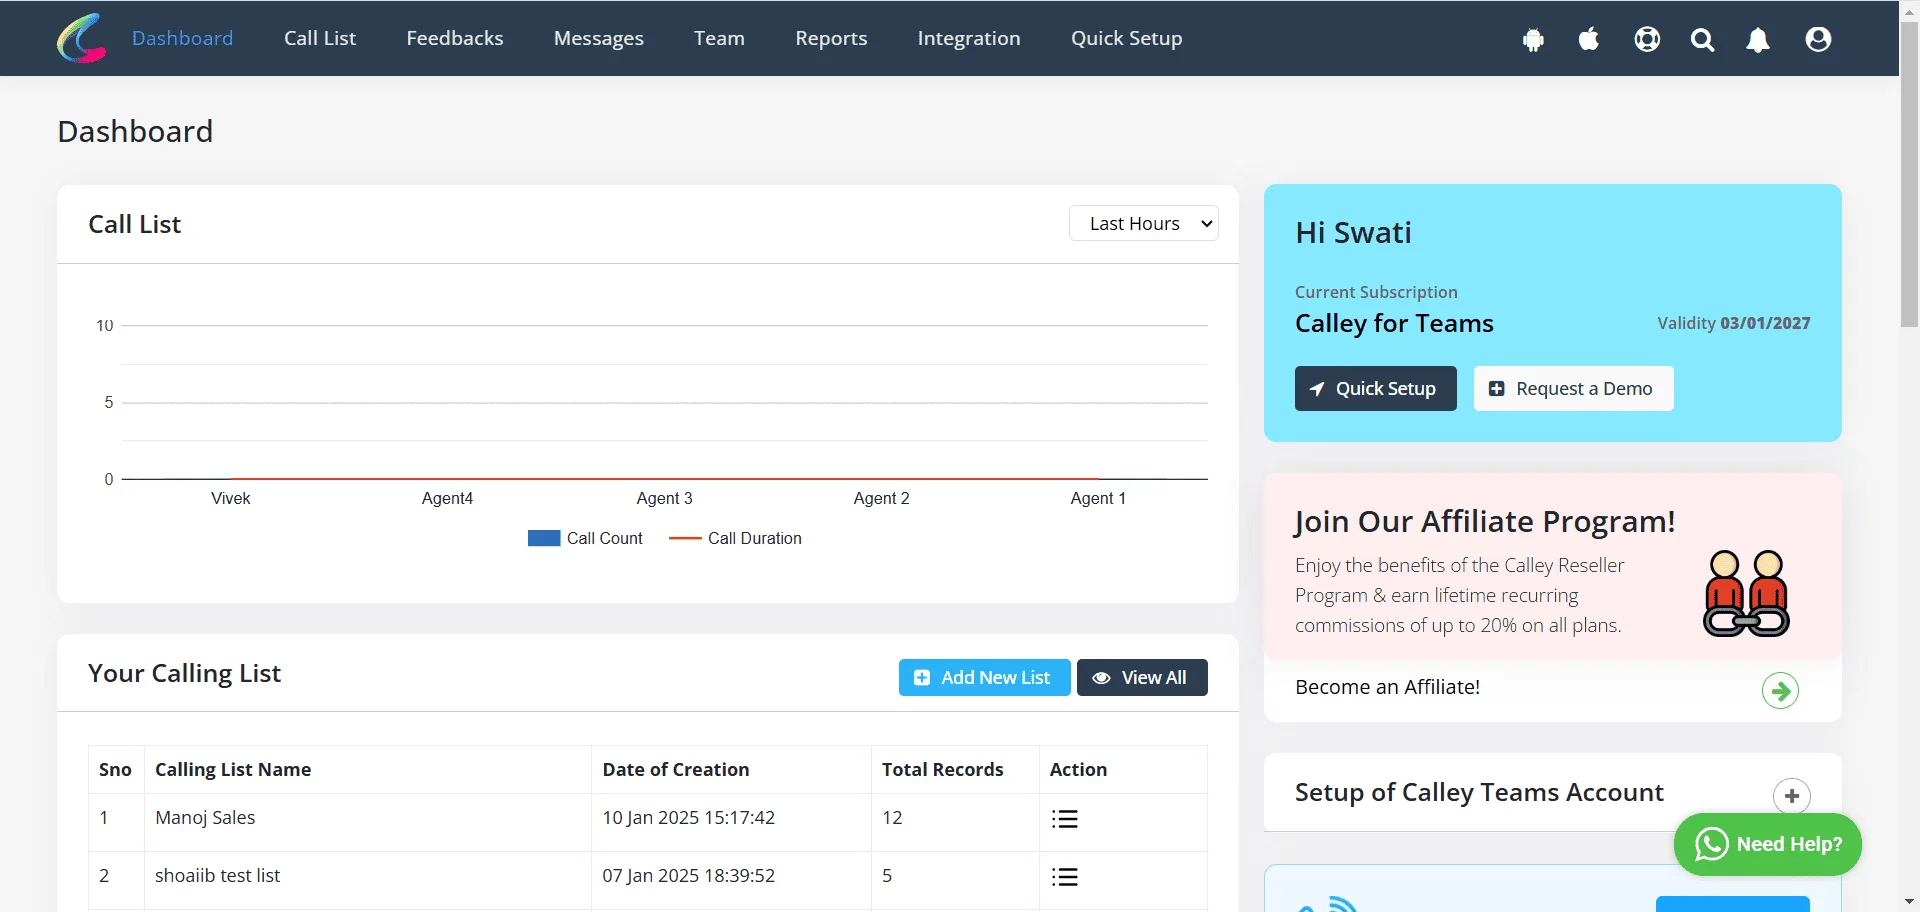Click the search magnifier icon
The width and height of the screenshot is (1920, 912).
point(1702,40)
